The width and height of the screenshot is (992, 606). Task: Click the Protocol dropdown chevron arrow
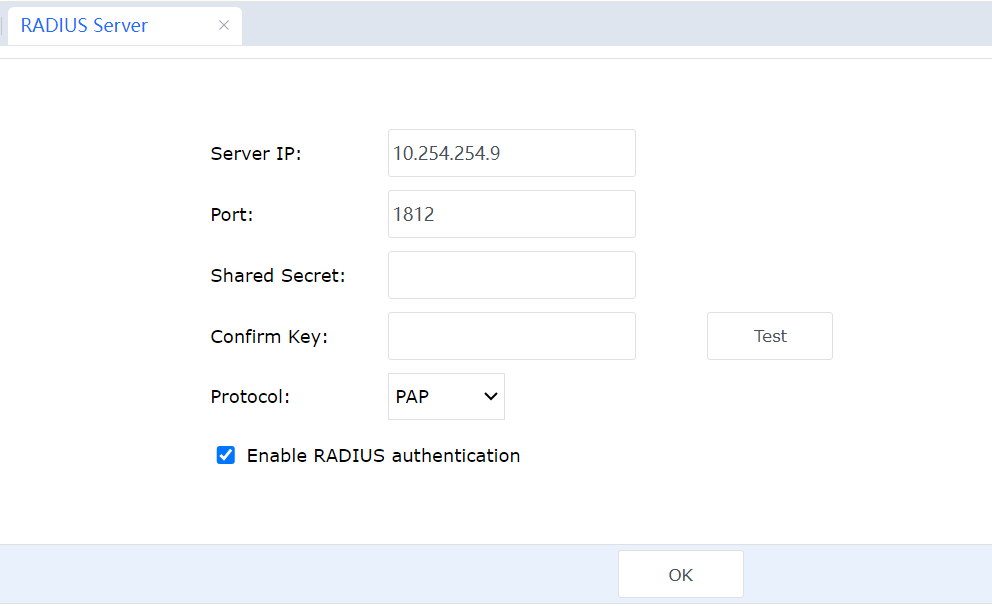point(490,397)
